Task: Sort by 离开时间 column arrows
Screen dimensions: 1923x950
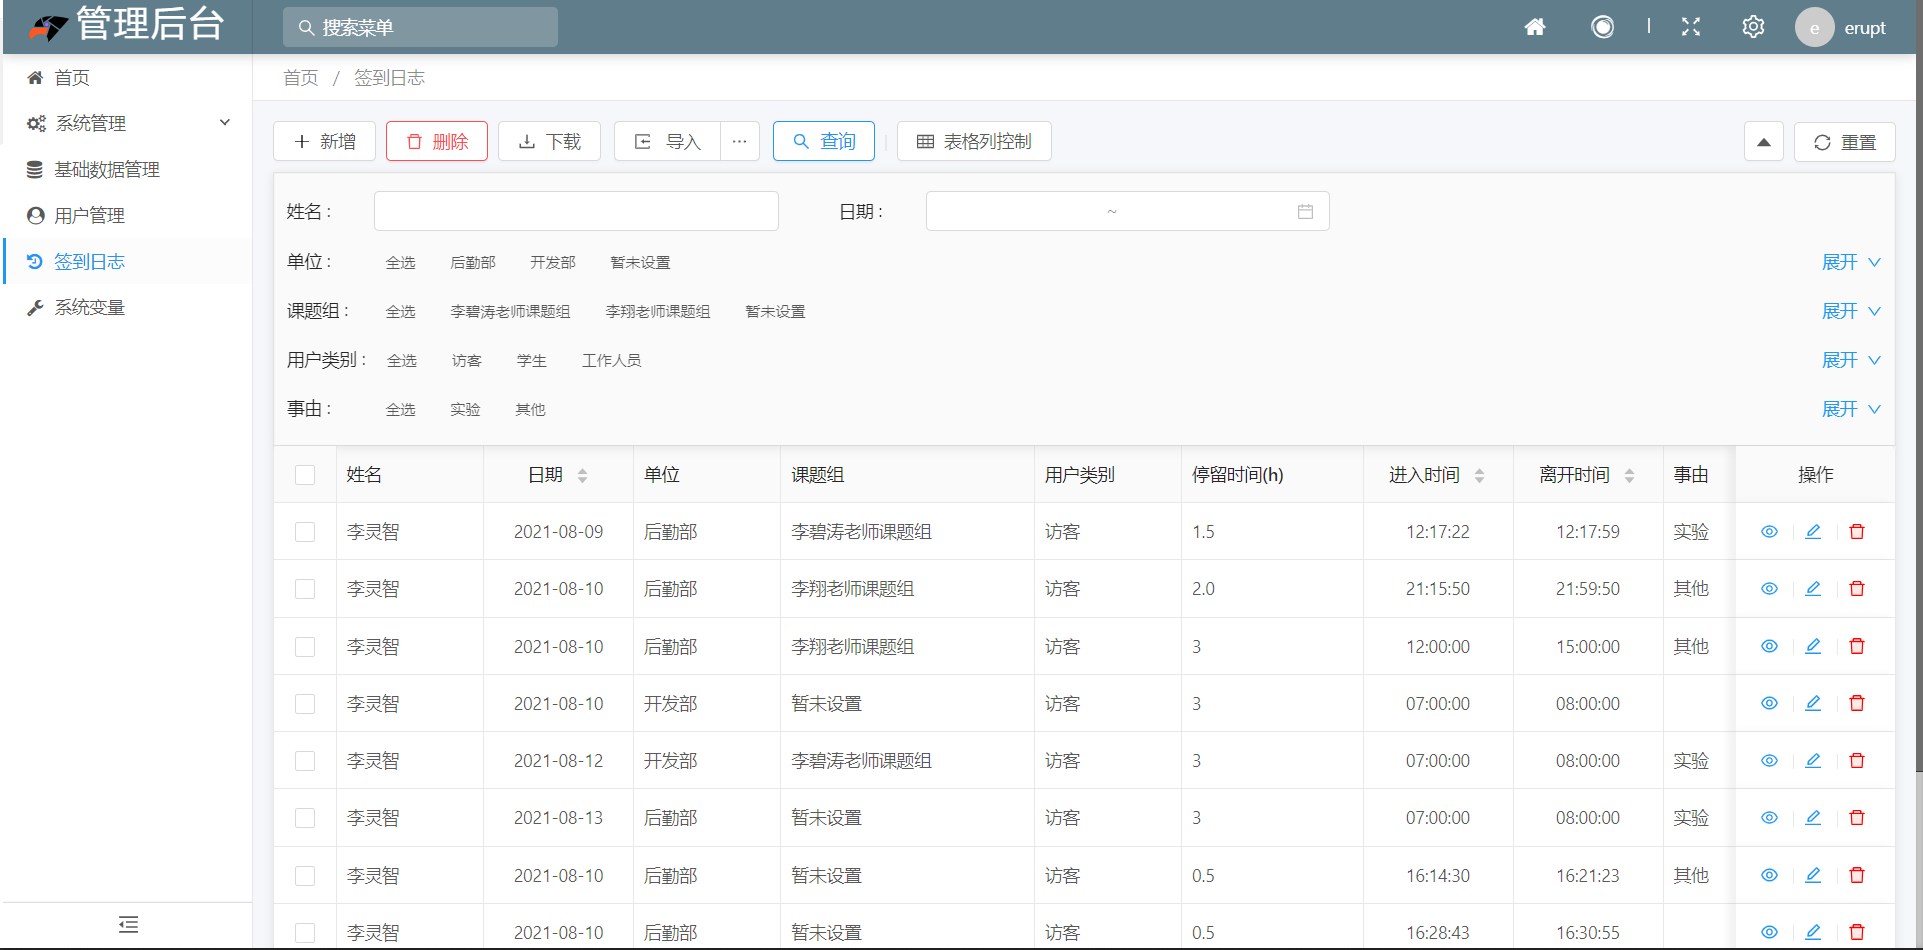Action: click(1629, 475)
